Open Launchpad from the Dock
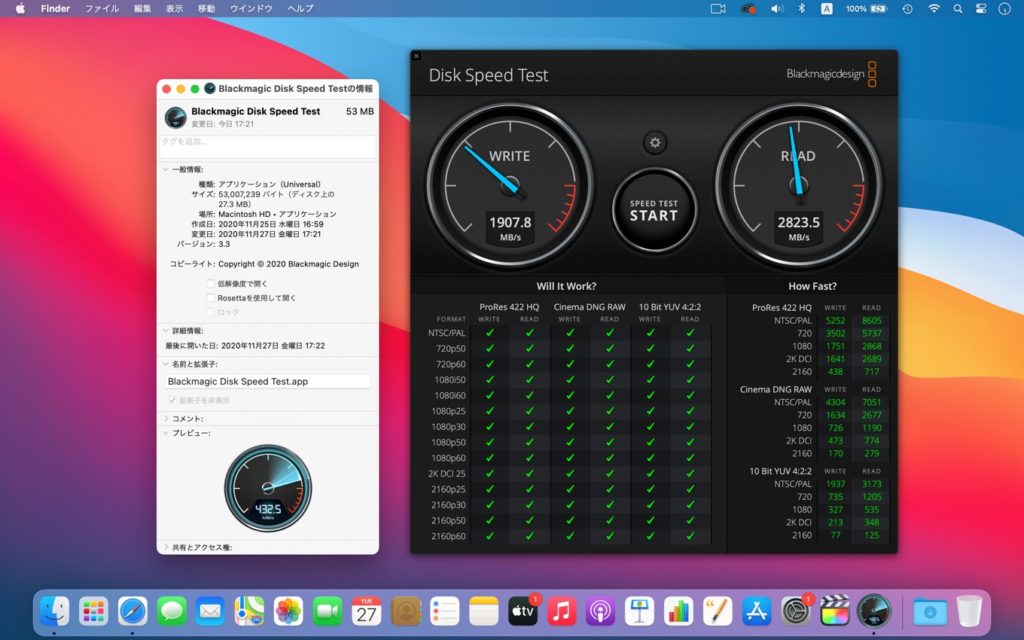This screenshot has height=640, width=1024. (x=93, y=611)
